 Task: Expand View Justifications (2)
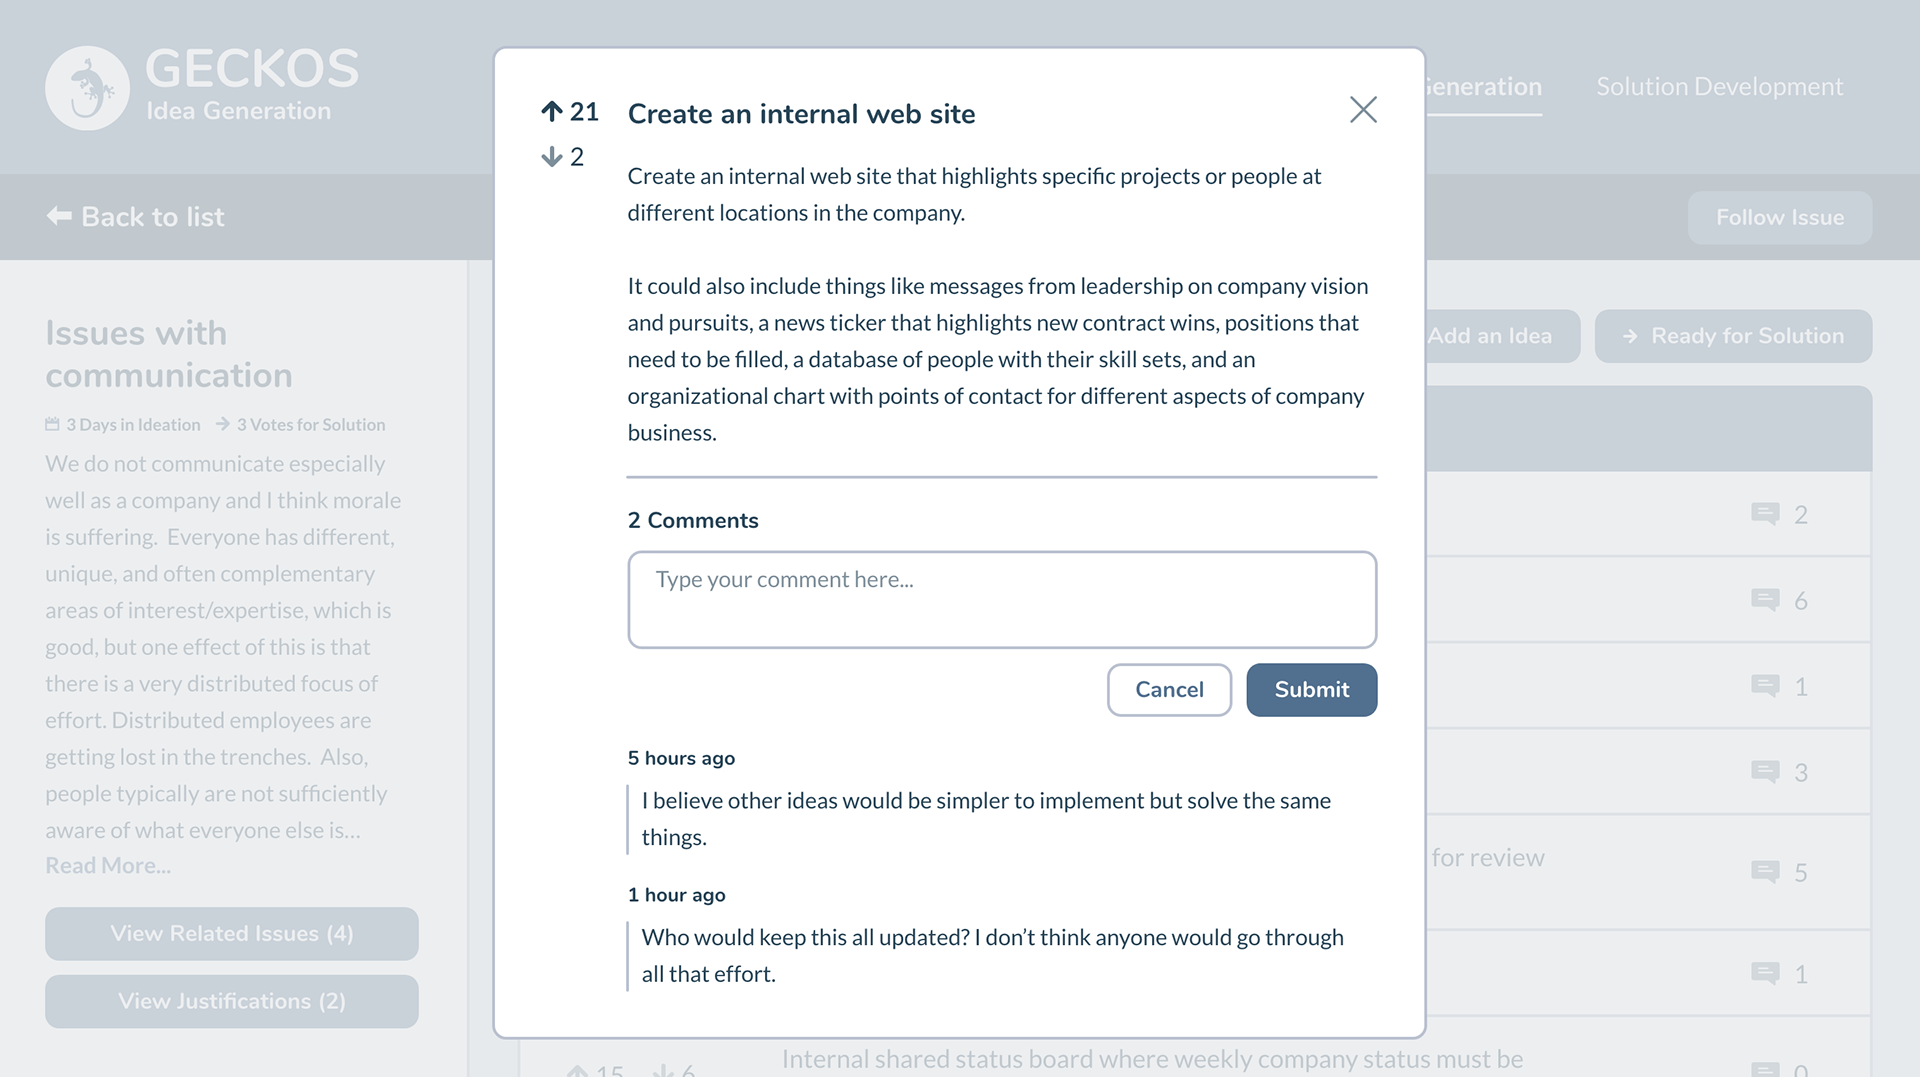(x=231, y=1002)
